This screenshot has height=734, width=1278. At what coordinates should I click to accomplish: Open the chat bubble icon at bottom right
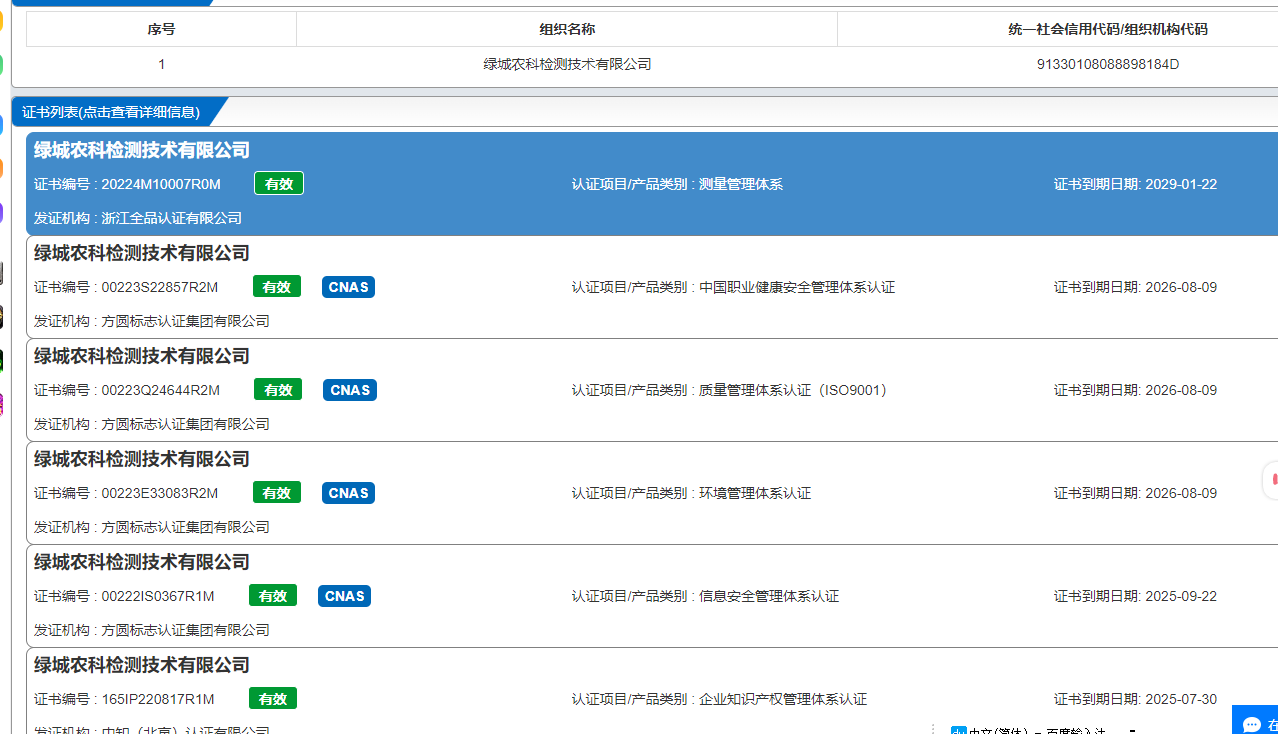[x=1251, y=724]
